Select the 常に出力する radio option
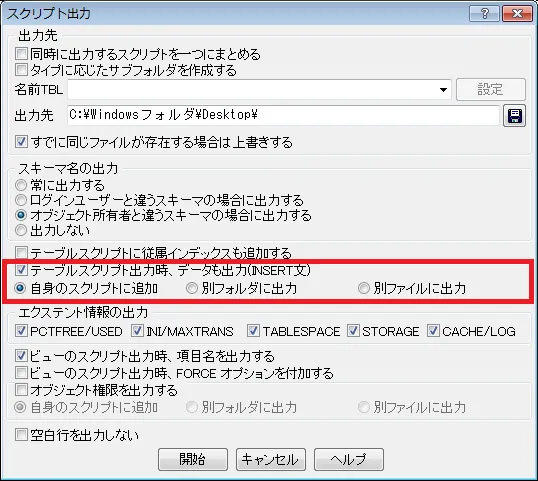The image size is (538, 481). click(x=21, y=185)
